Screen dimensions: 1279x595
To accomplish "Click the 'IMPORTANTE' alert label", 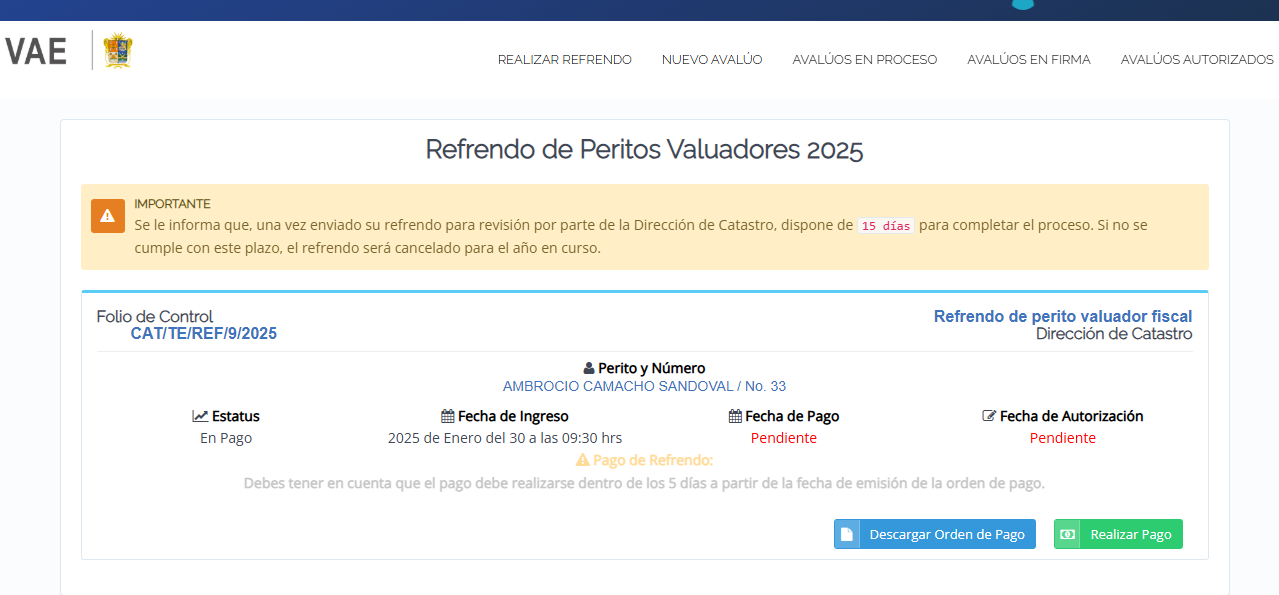I will (x=172, y=204).
